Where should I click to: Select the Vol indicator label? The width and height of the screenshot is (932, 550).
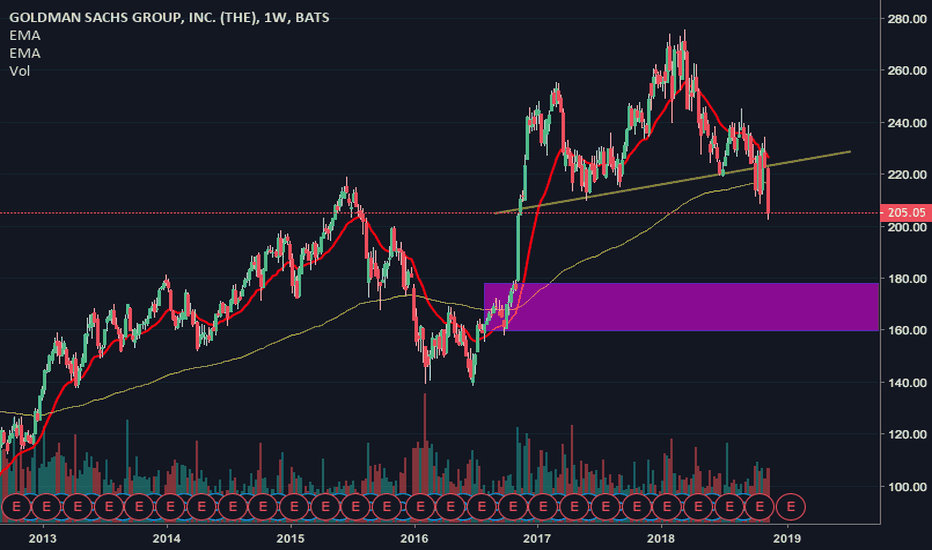(x=19, y=71)
